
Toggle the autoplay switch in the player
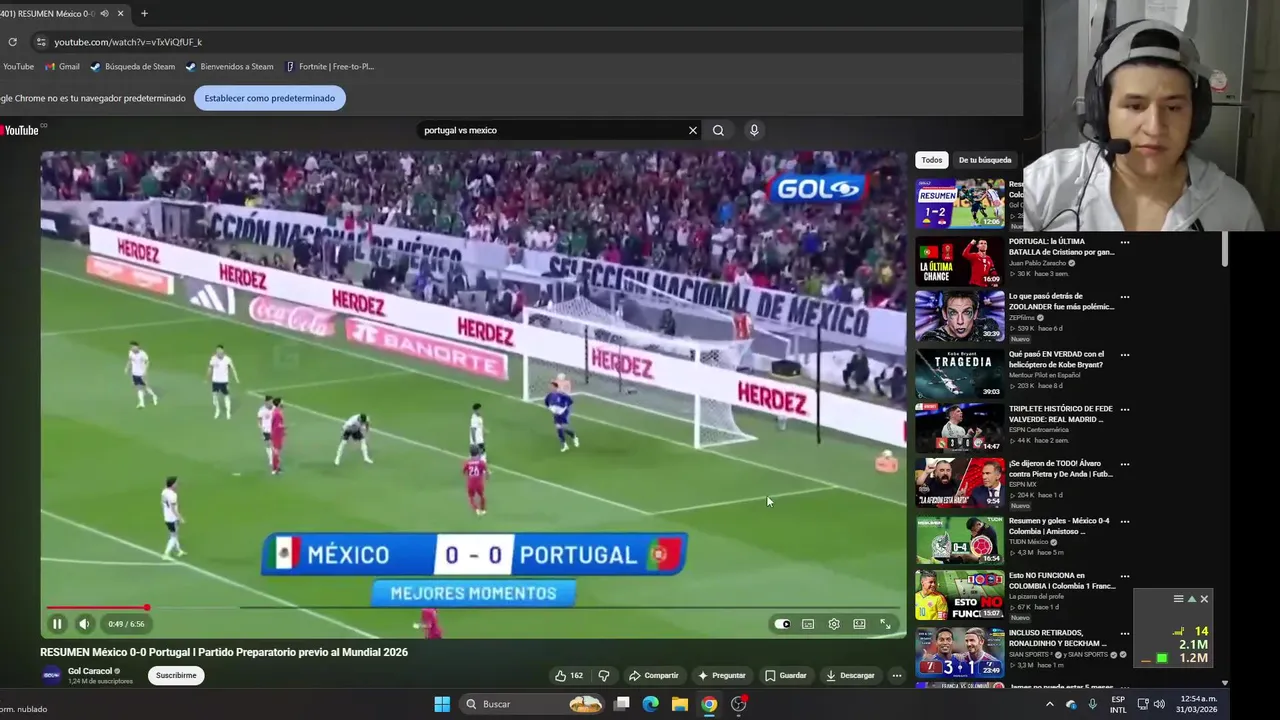[782, 624]
